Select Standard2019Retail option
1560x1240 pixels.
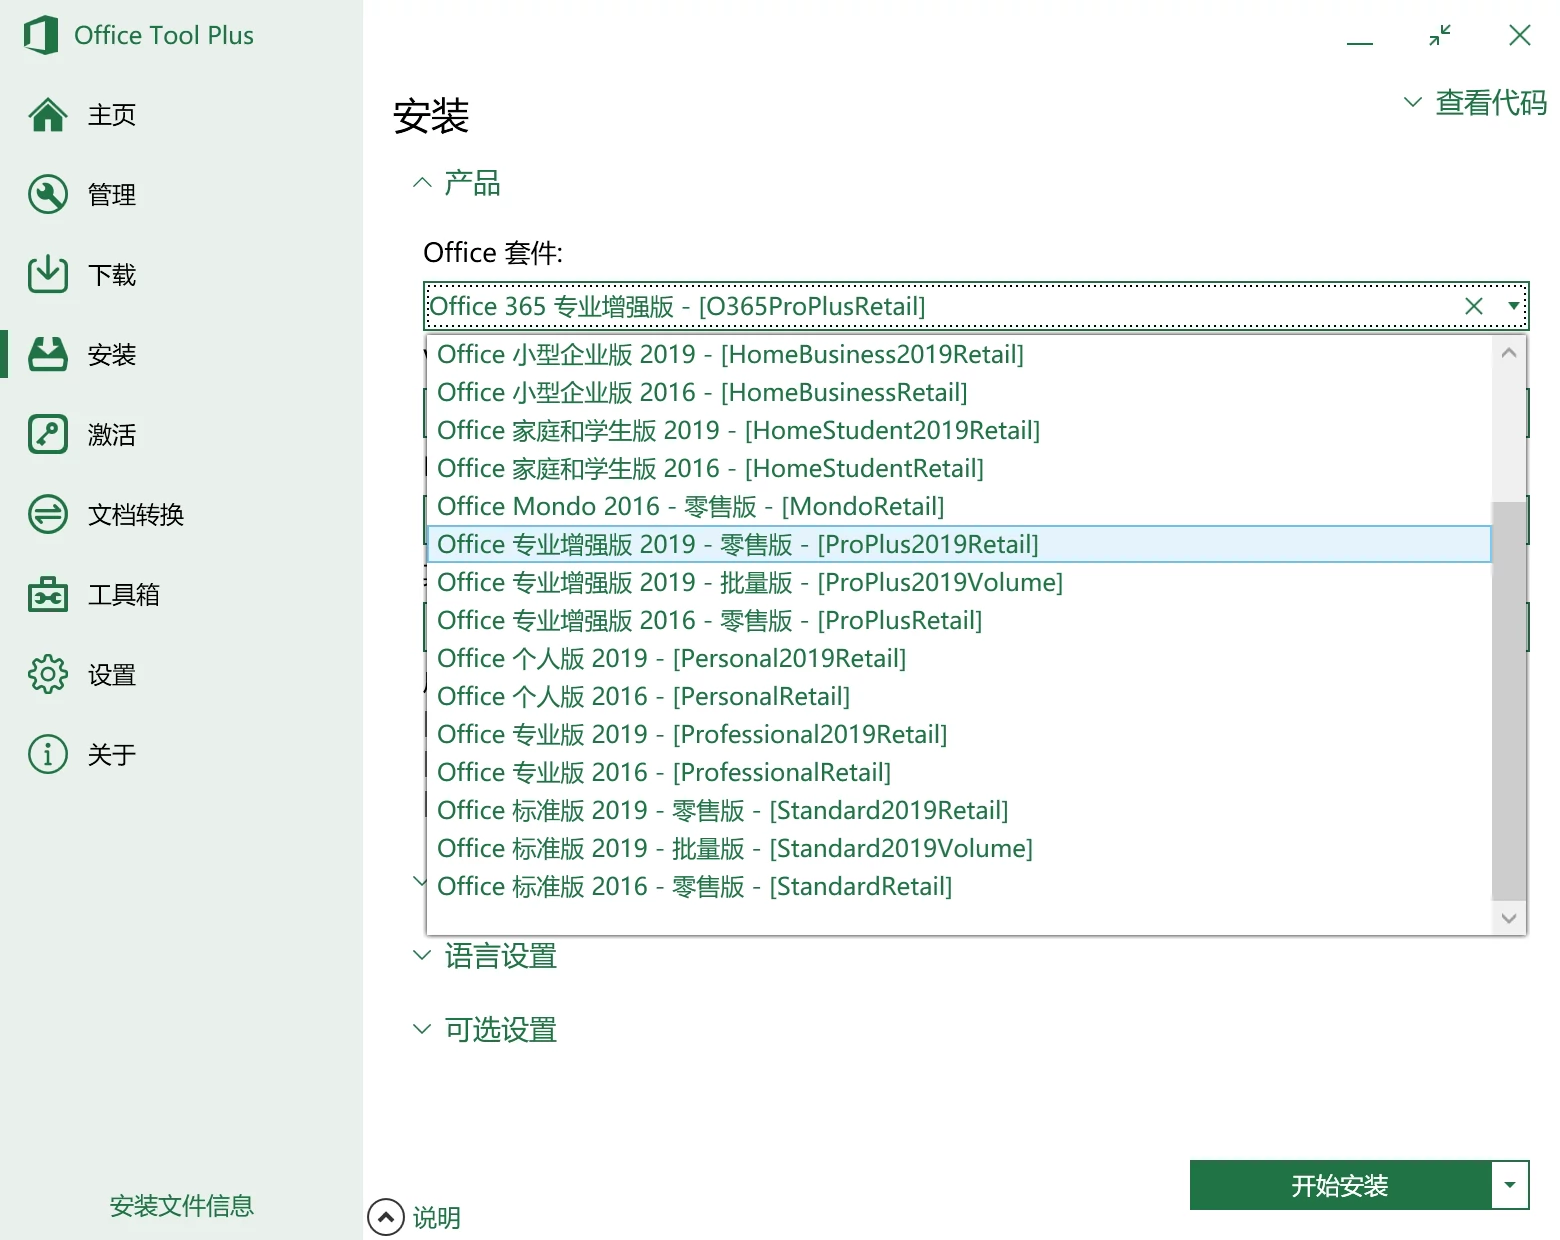[x=959, y=810]
